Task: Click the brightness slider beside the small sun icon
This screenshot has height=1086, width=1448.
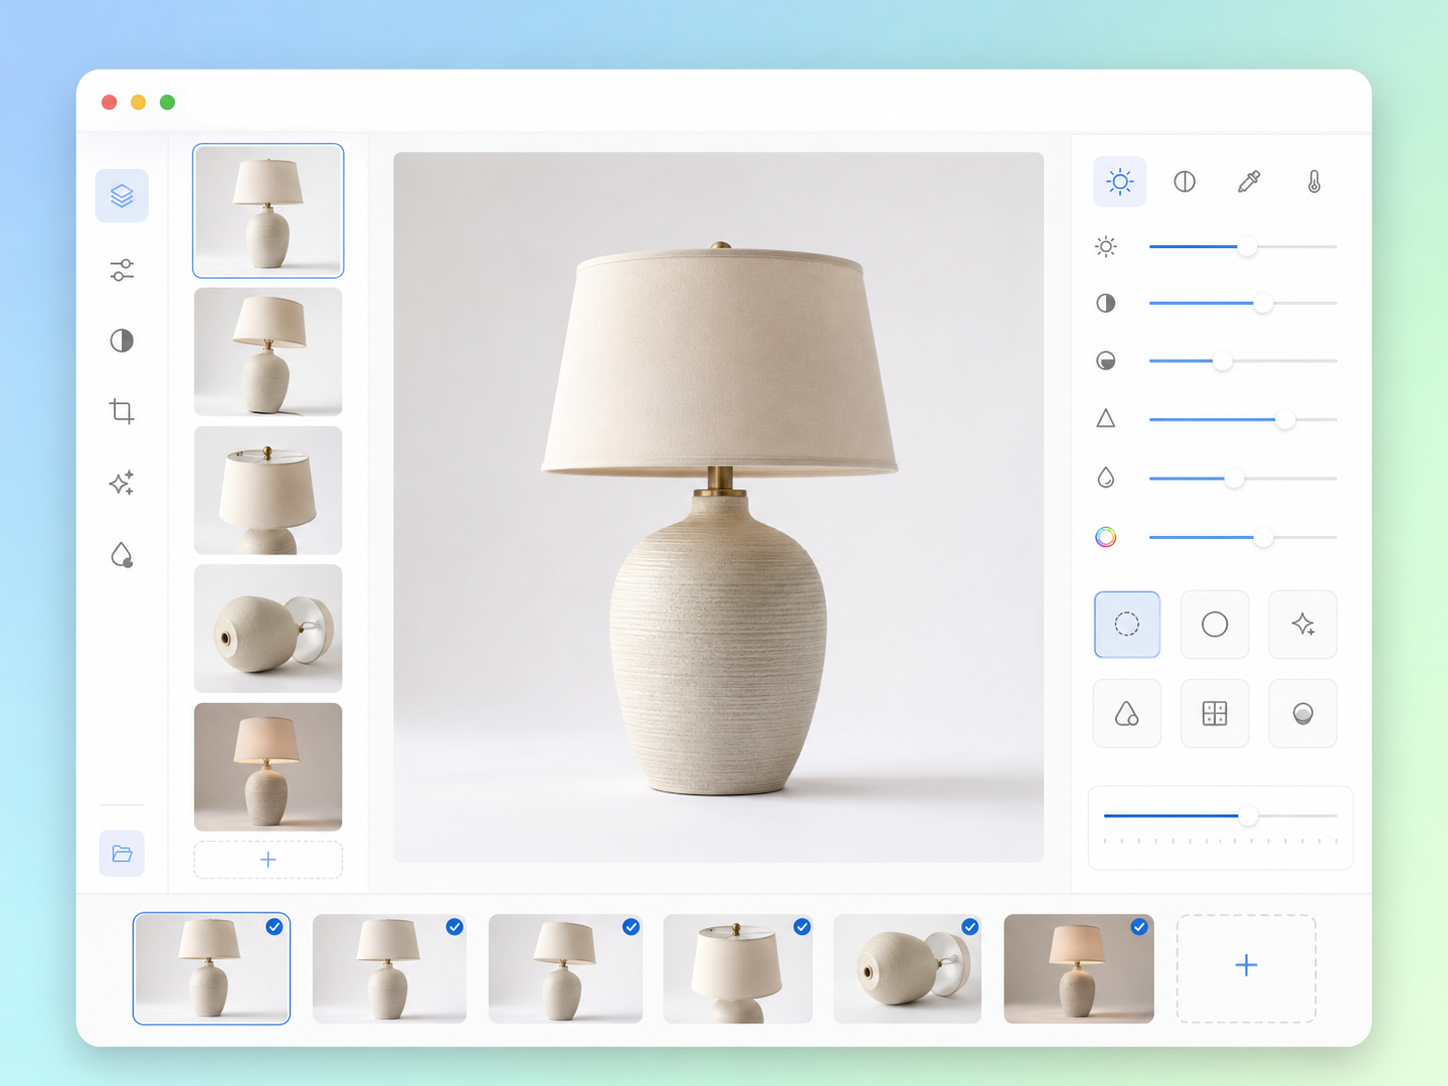Action: [x=1243, y=246]
